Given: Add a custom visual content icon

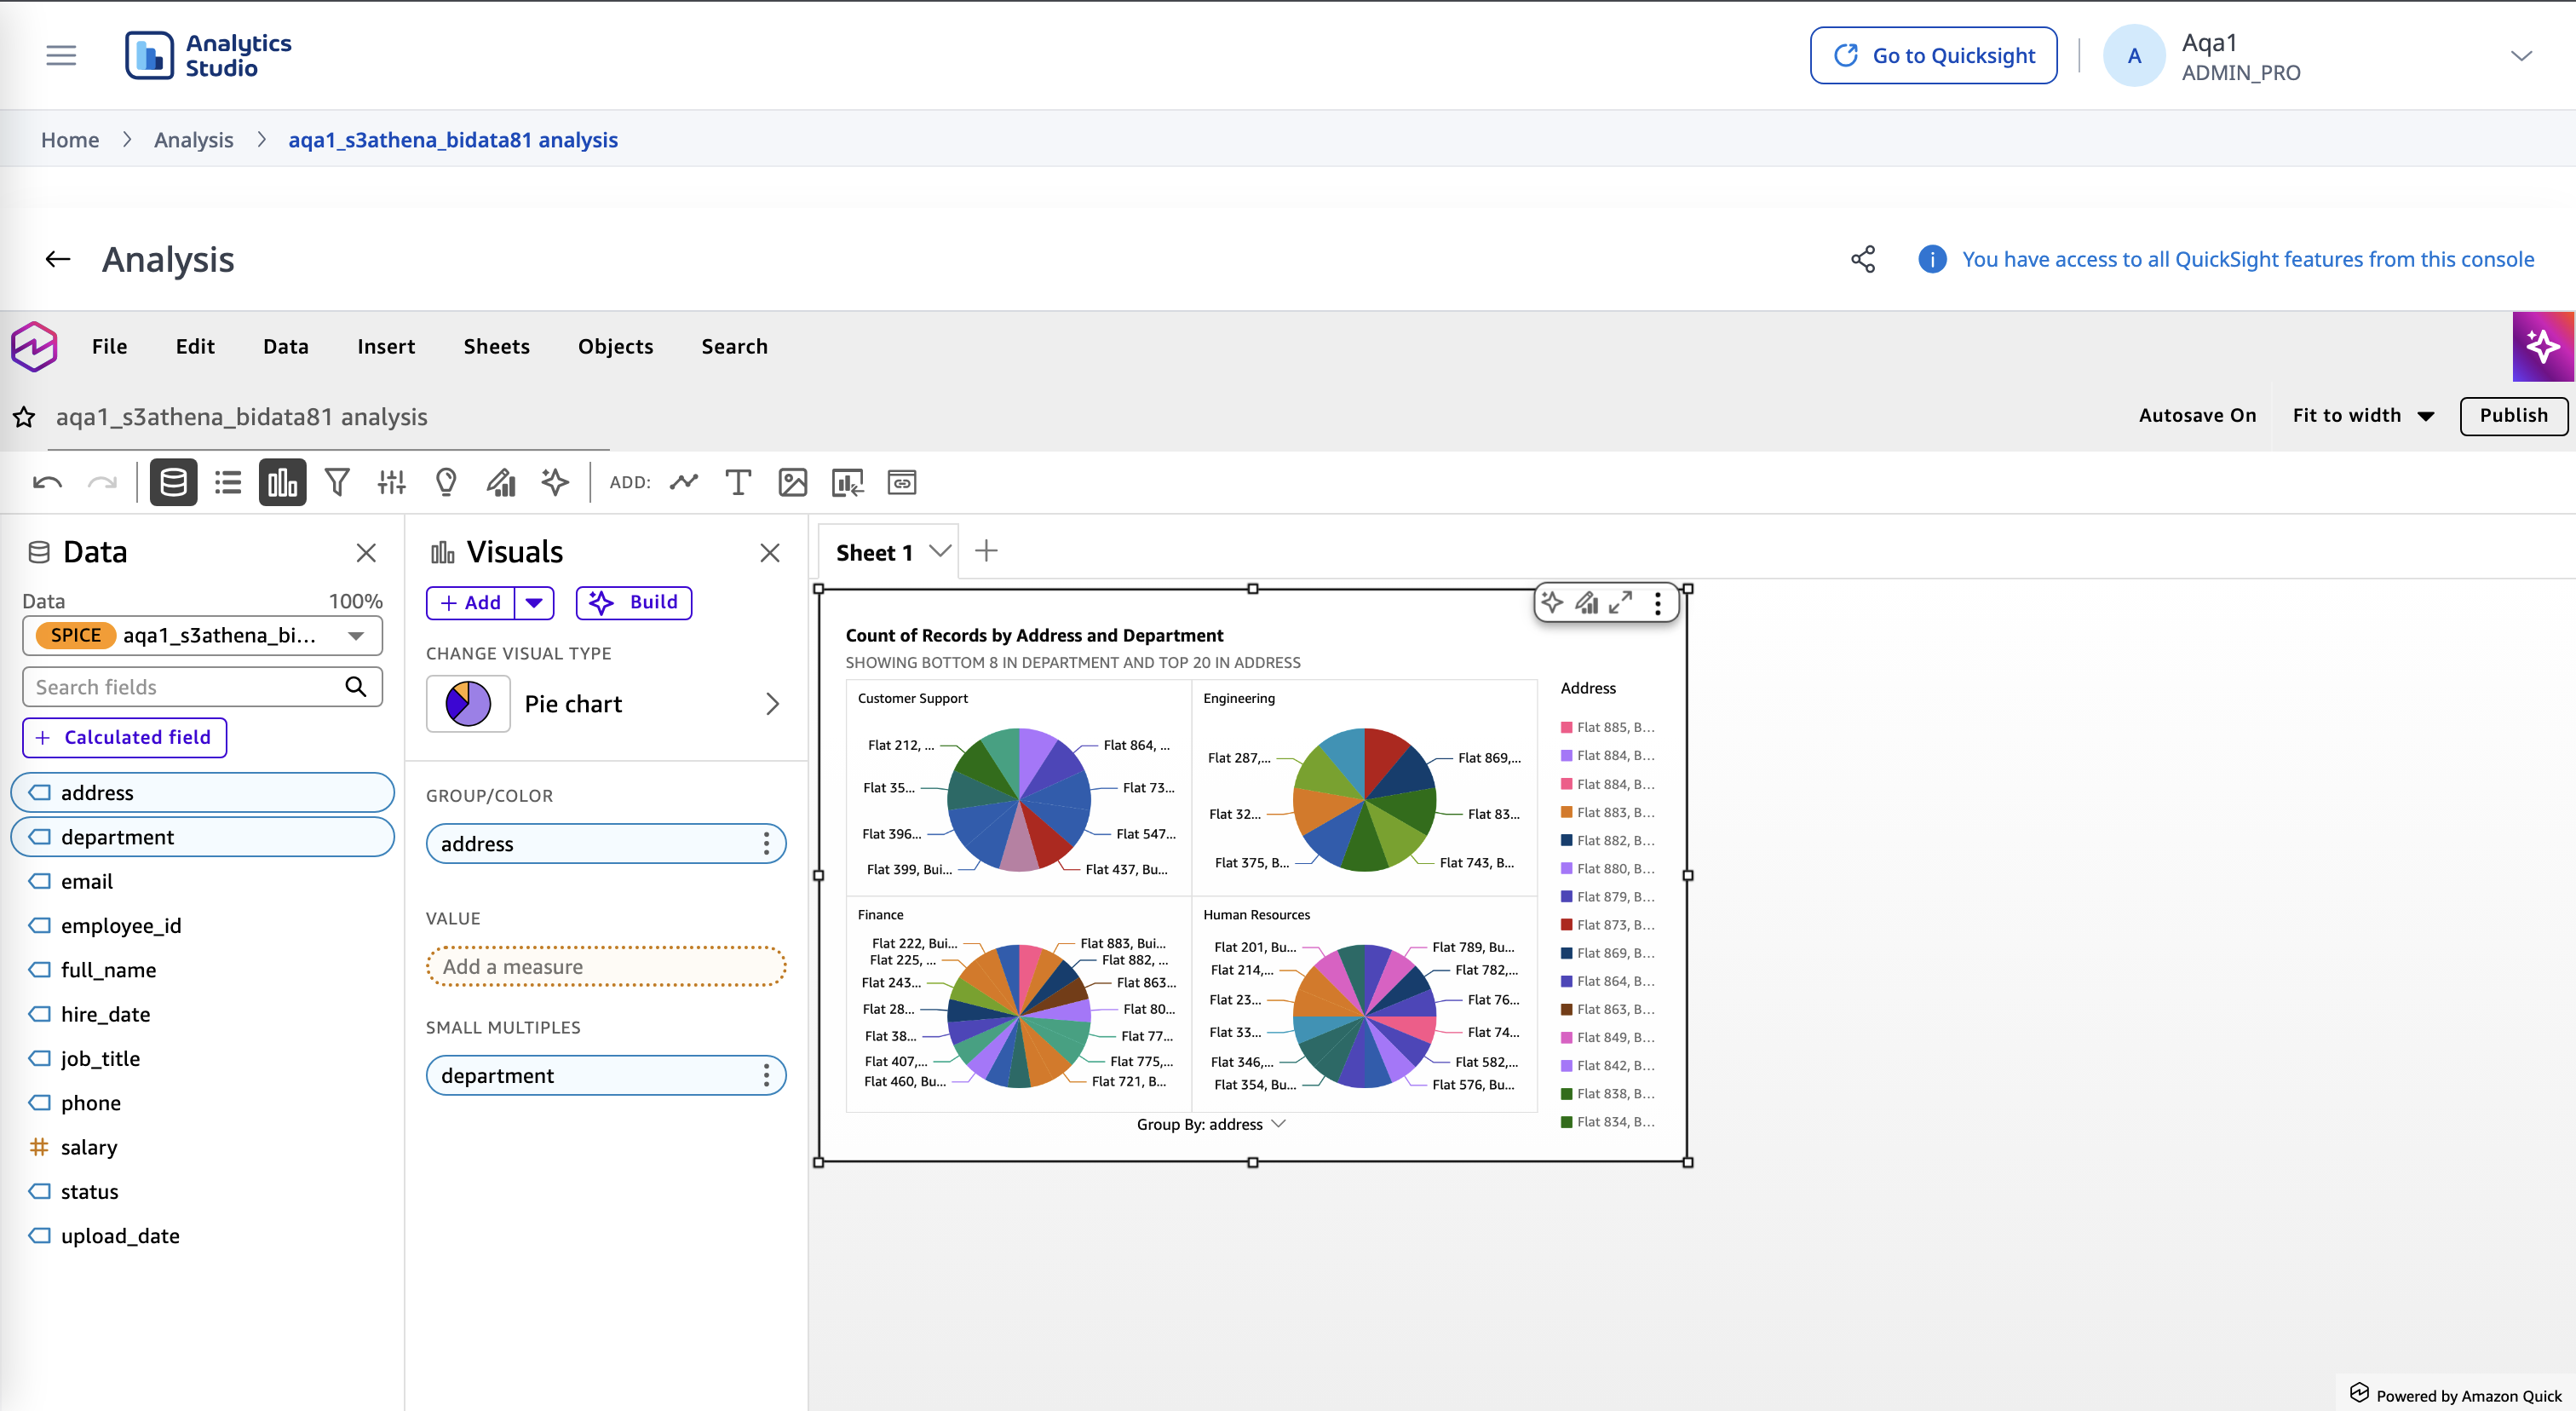Looking at the screenshot, I should (847, 483).
